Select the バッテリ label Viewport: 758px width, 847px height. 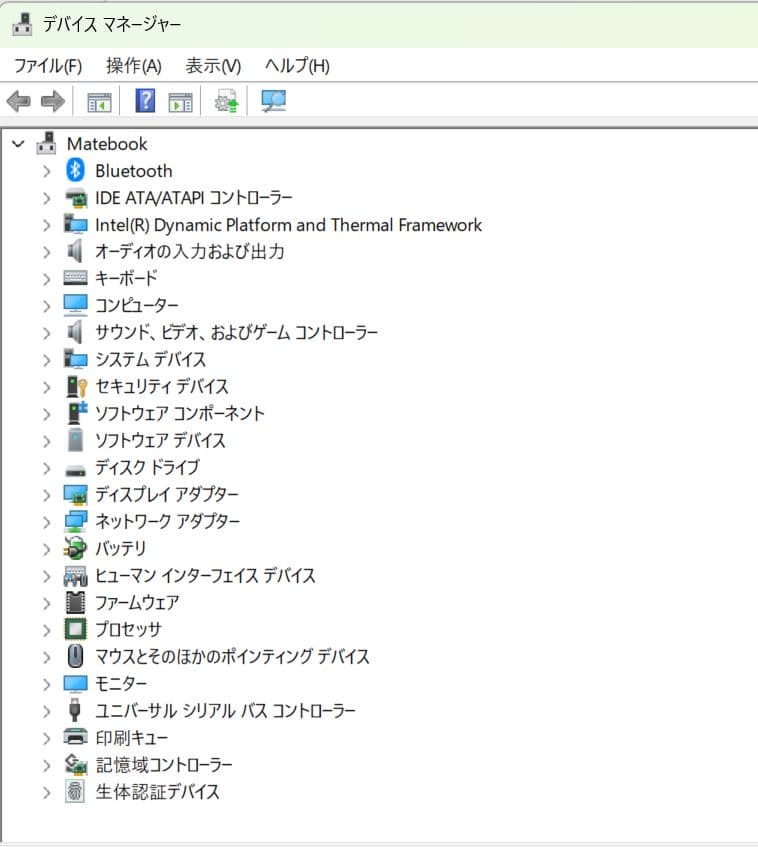120,548
